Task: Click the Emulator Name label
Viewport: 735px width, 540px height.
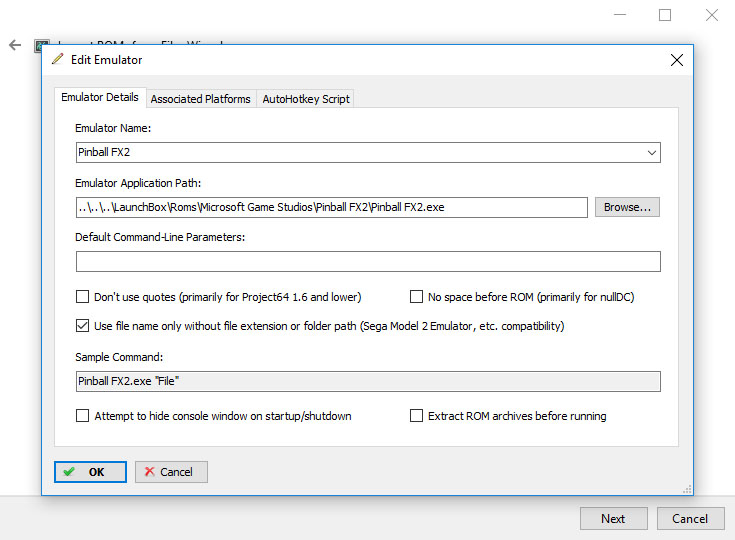Action: pyautogui.click(x=113, y=128)
